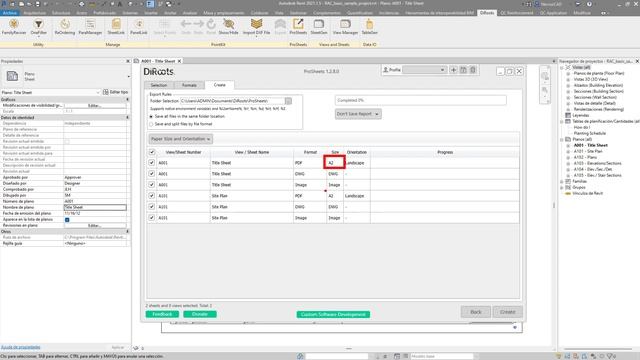Collapse Tablas de planificación/Cantidades node
This screenshot has width=640, height=360.
click(x=562, y=121)
